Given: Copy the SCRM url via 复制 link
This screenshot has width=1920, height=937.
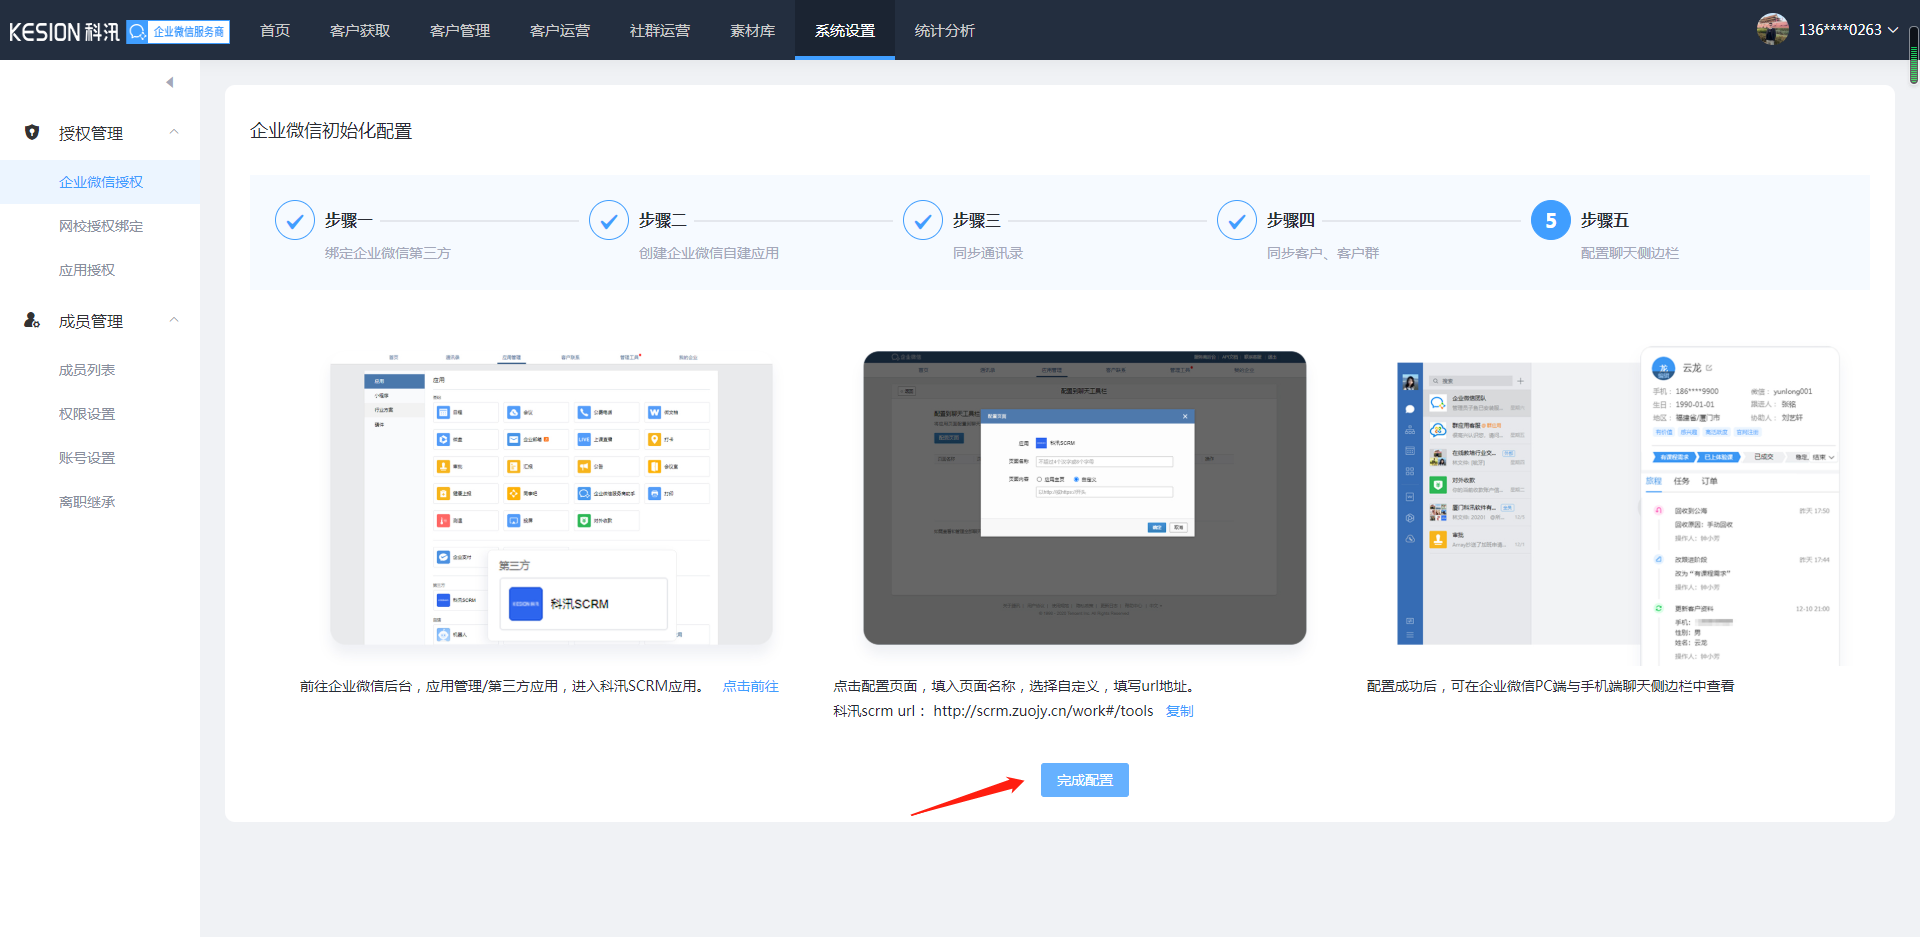Looking at the screenshot, I should pos(1179,711).
